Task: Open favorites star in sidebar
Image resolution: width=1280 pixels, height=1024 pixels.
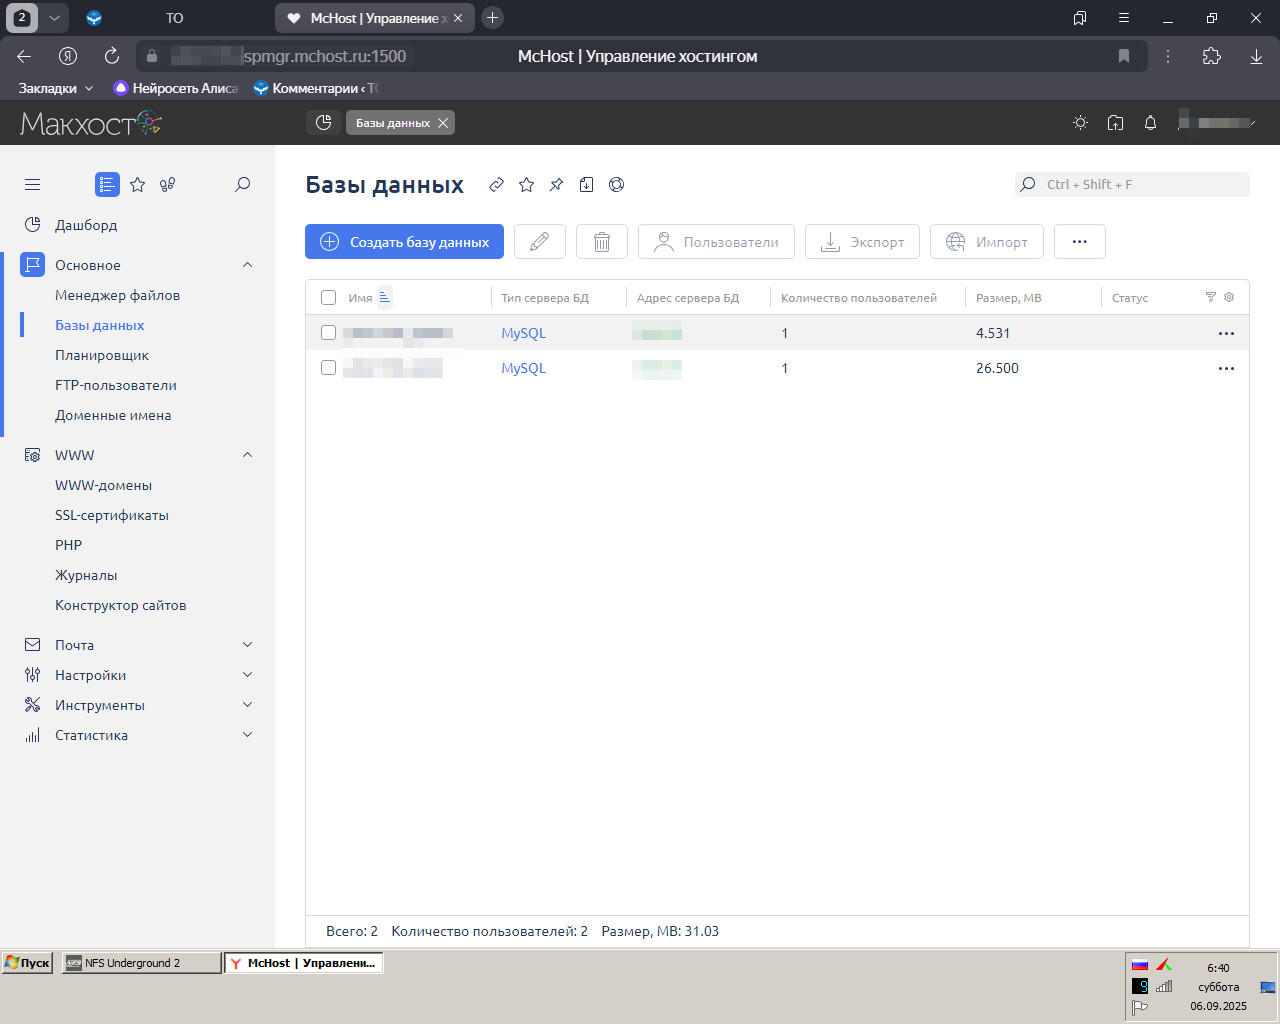Action: tap(138, 184)
